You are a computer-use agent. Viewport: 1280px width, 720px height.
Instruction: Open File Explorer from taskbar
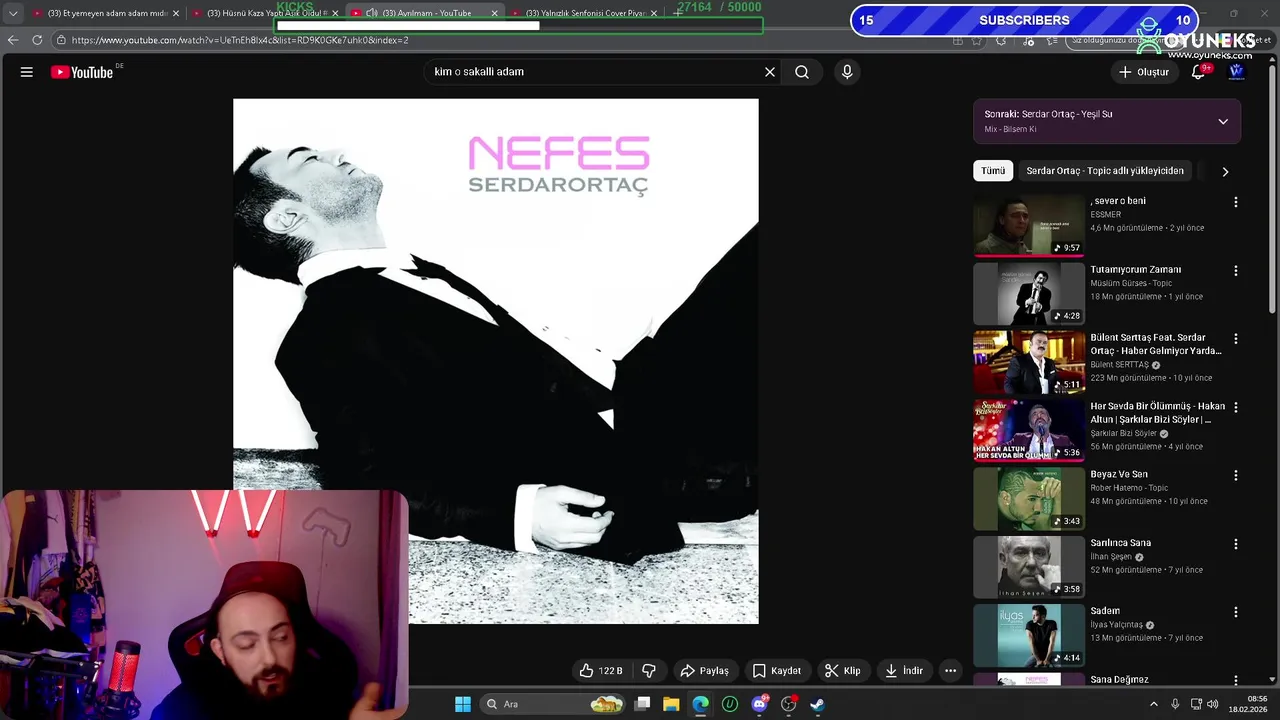coord(671,704)
